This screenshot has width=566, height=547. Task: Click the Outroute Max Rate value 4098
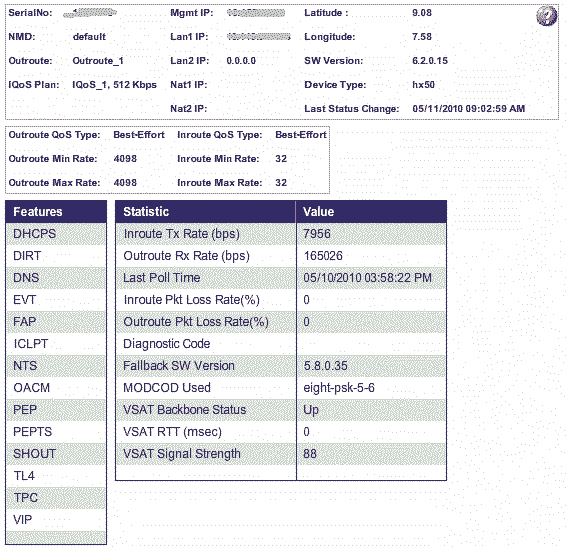pos(125,183)
